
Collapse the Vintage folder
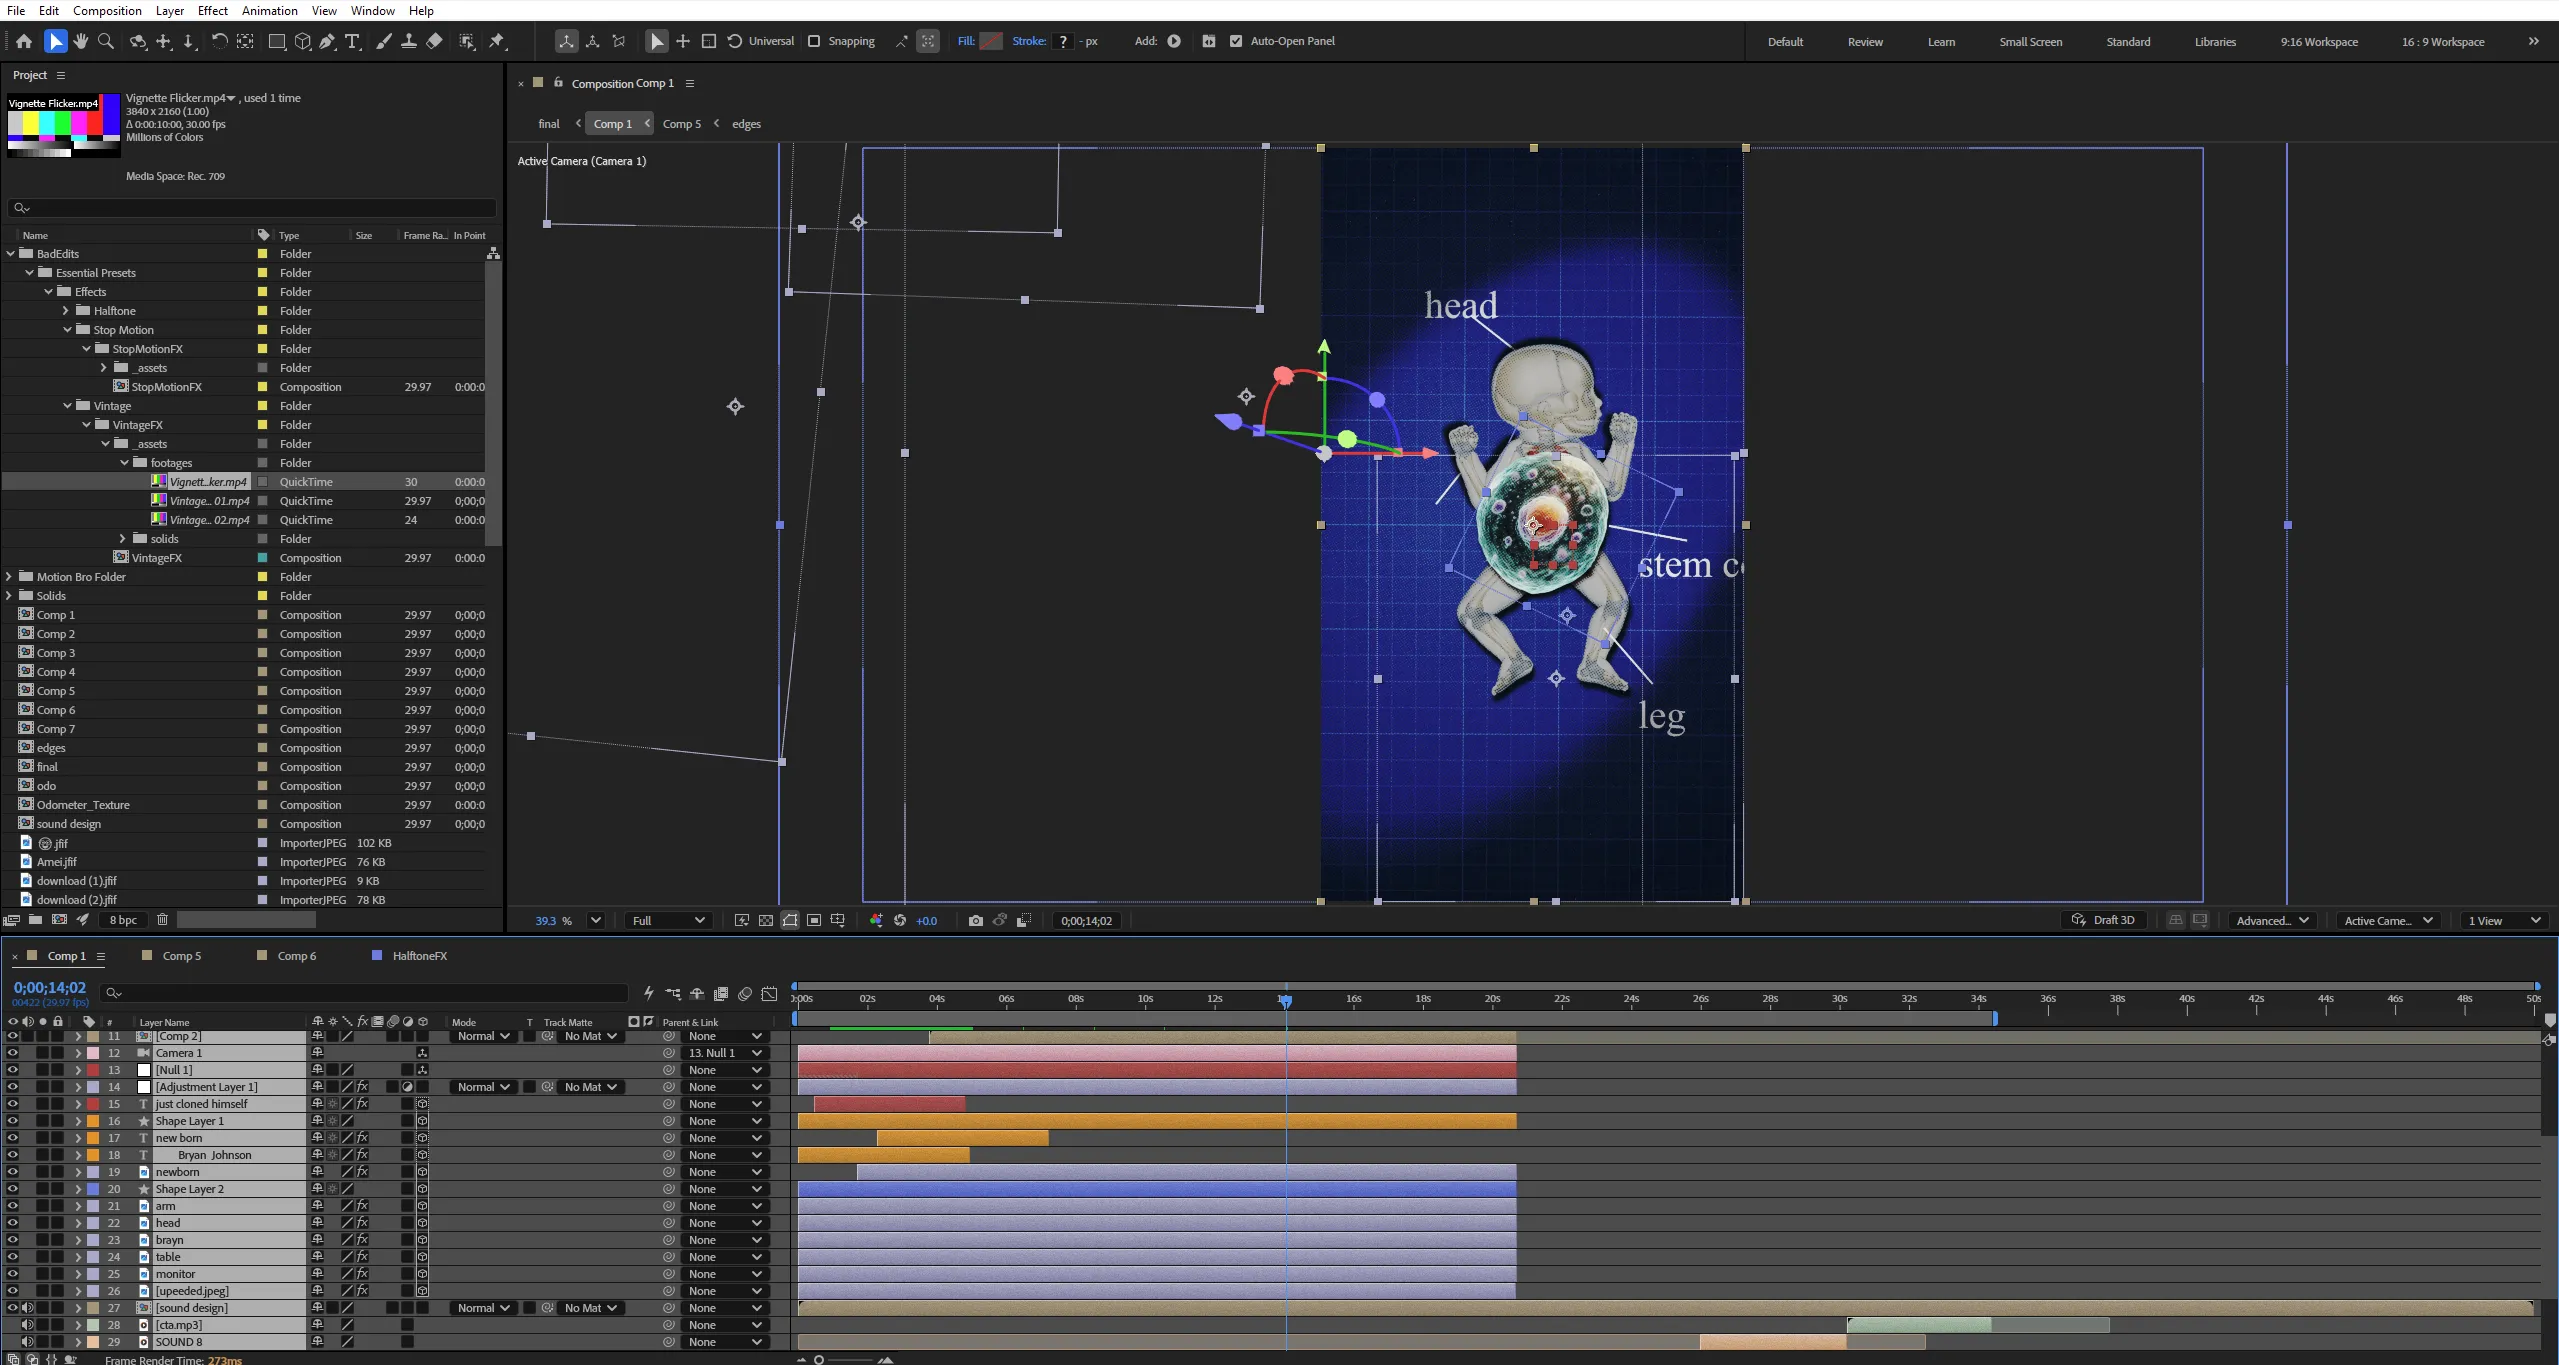[x=67, y=406]
